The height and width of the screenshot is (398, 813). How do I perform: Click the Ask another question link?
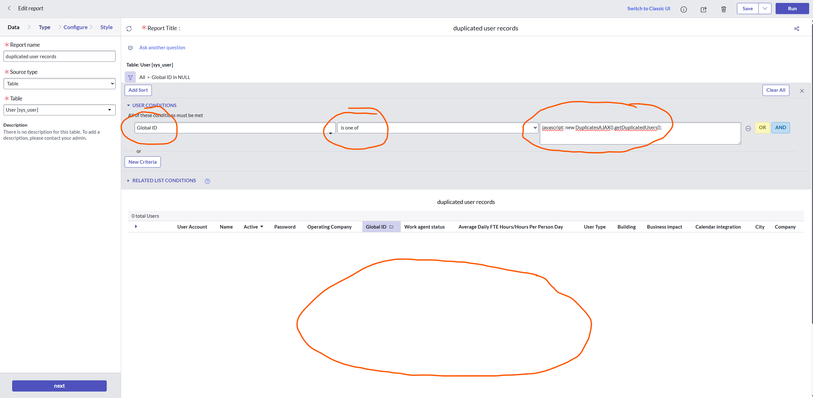[x=162, y=48]
